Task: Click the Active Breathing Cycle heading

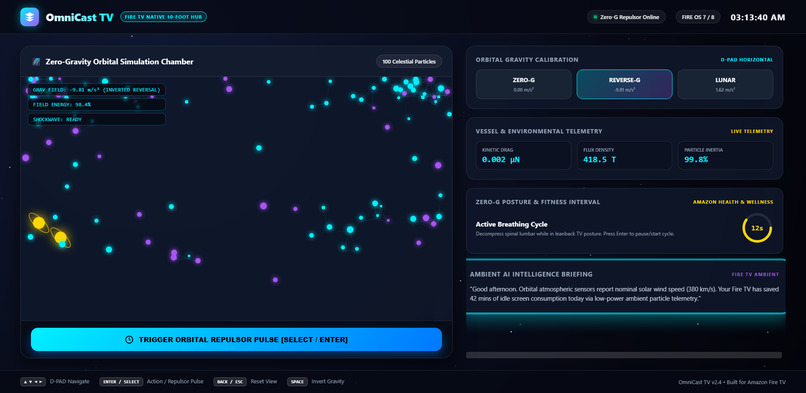Action: click(x=511, y=224)
